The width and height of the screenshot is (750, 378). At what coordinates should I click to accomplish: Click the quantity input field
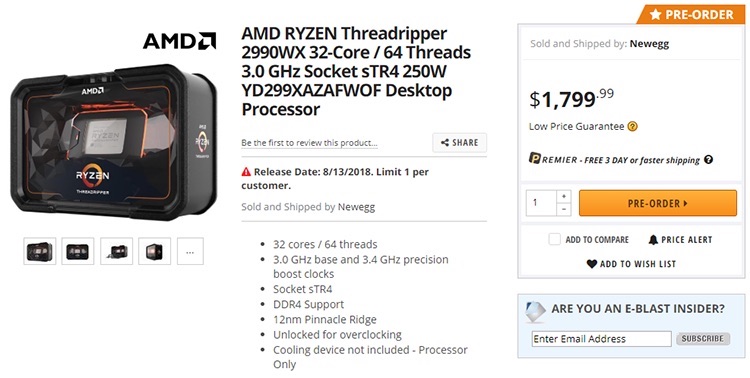541,203
